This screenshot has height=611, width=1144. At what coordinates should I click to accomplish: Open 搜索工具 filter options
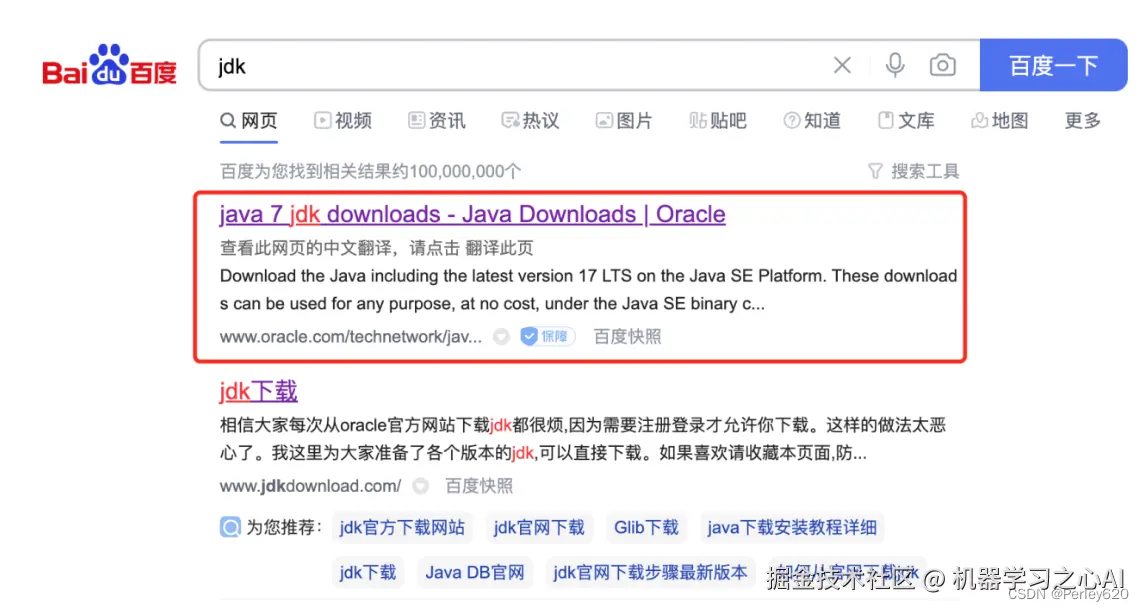click(913, 172)
